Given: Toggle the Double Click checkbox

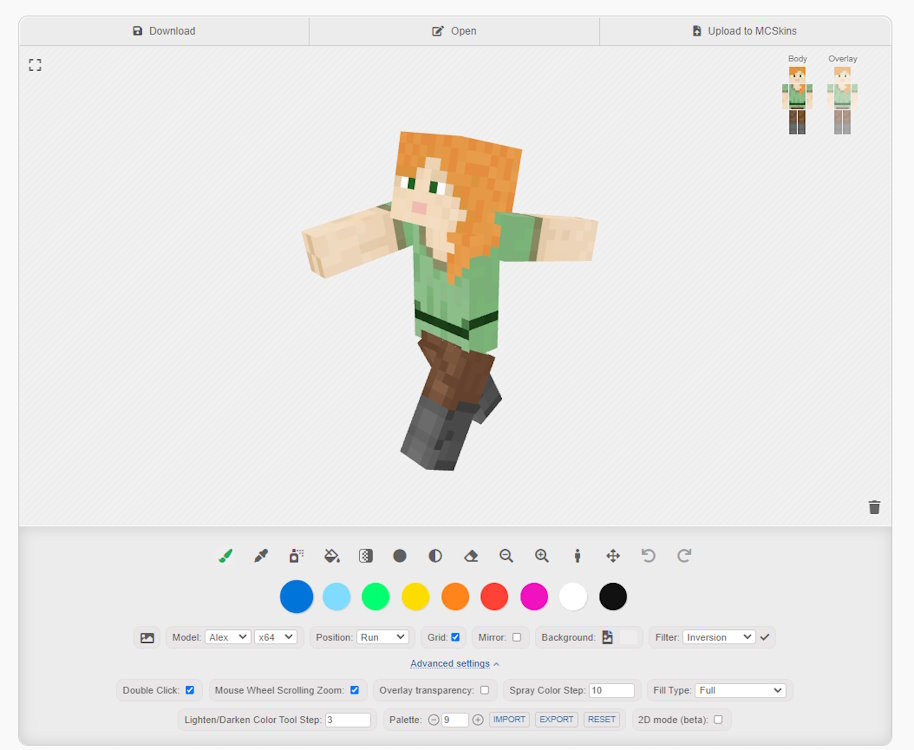Looking at the screenshot, I should coord(189,690).
